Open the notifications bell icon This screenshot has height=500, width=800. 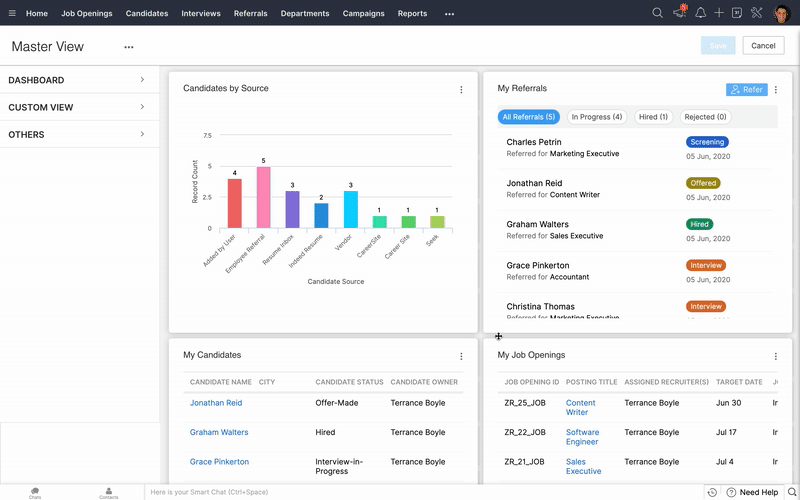point(701,13)
